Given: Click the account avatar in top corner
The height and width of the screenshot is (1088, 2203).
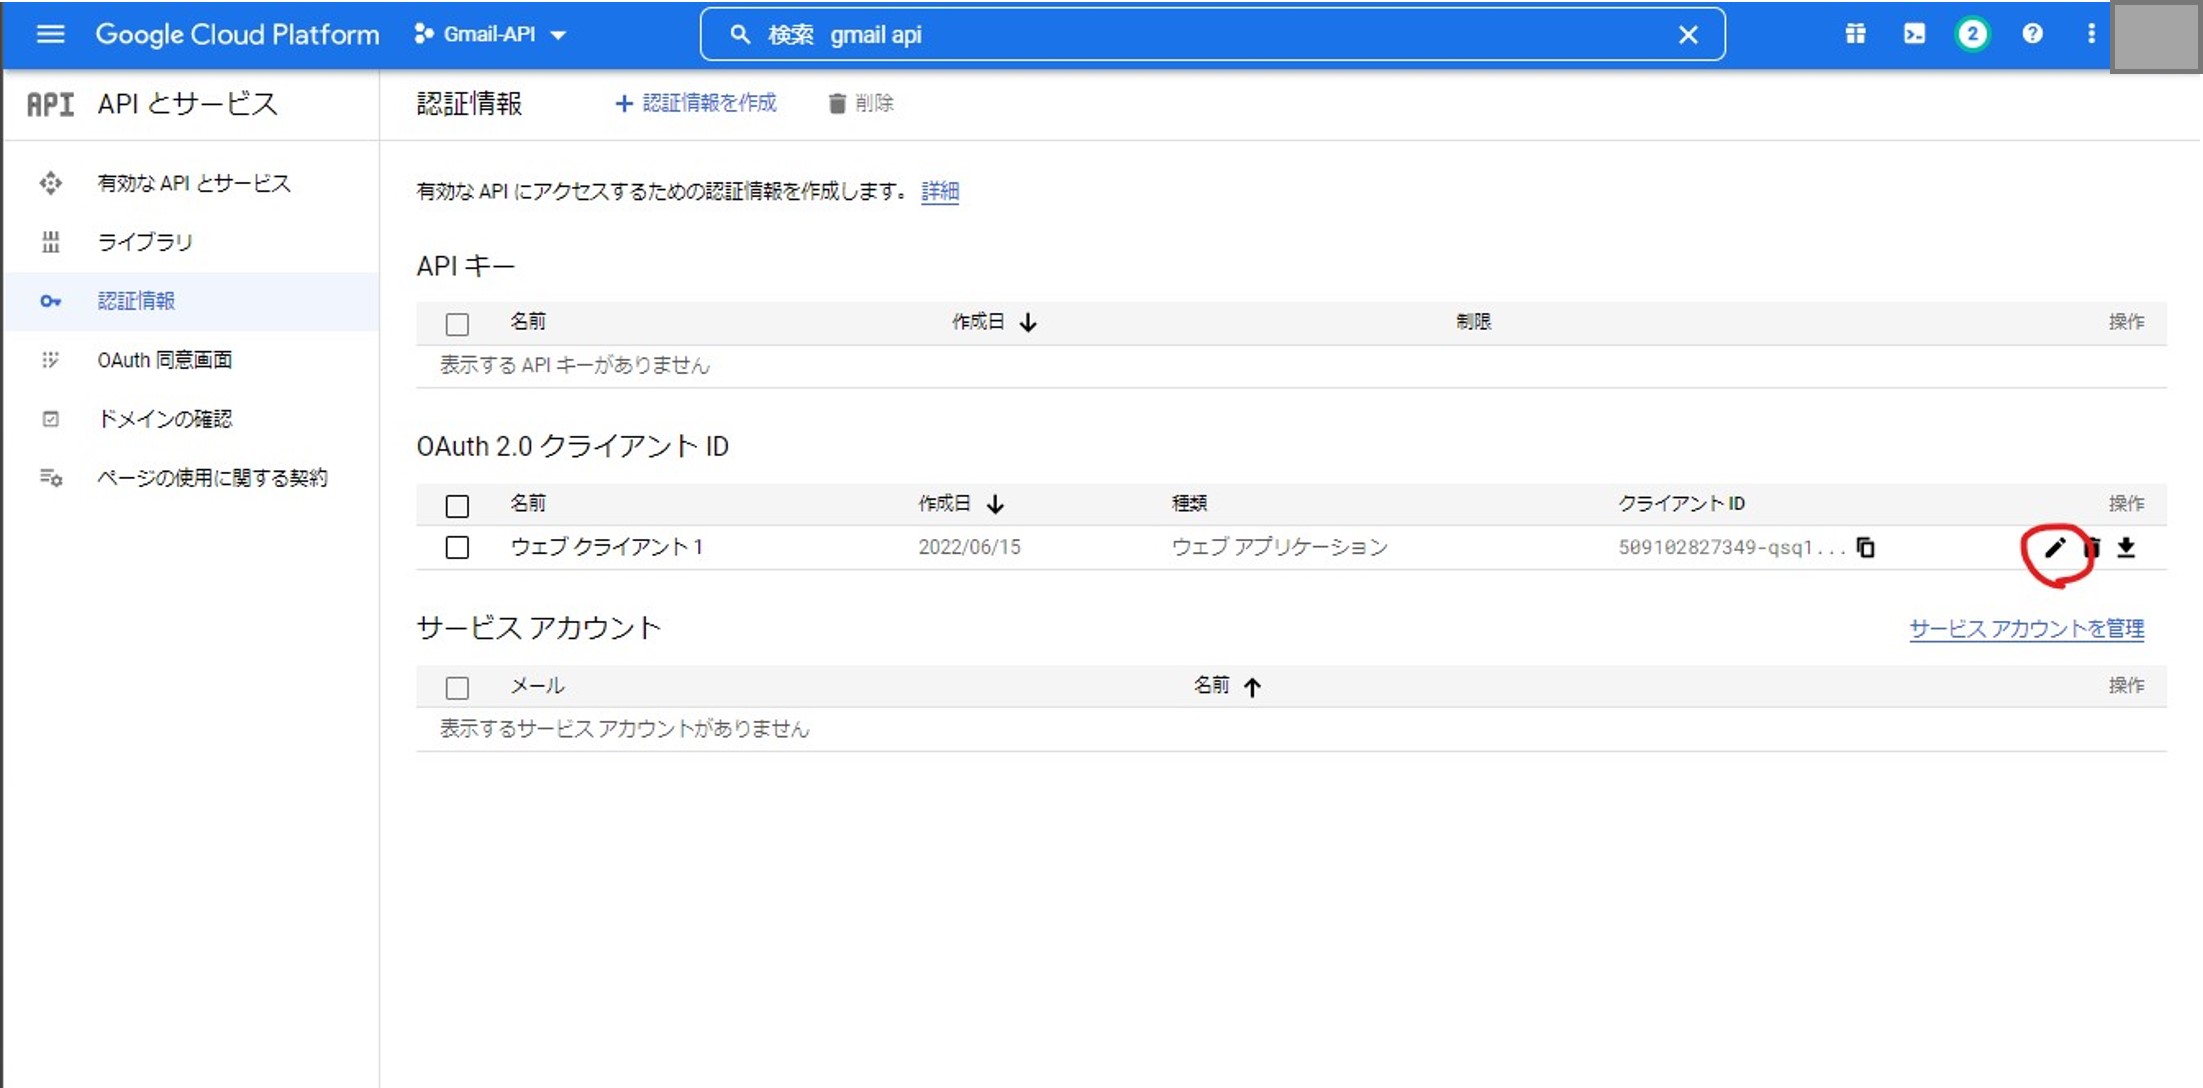Looking at the screenshot, I should 2155,37.
